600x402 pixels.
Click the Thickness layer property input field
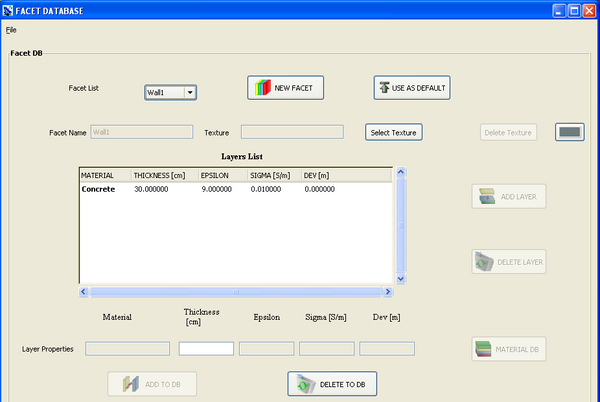tap(206, 349)
